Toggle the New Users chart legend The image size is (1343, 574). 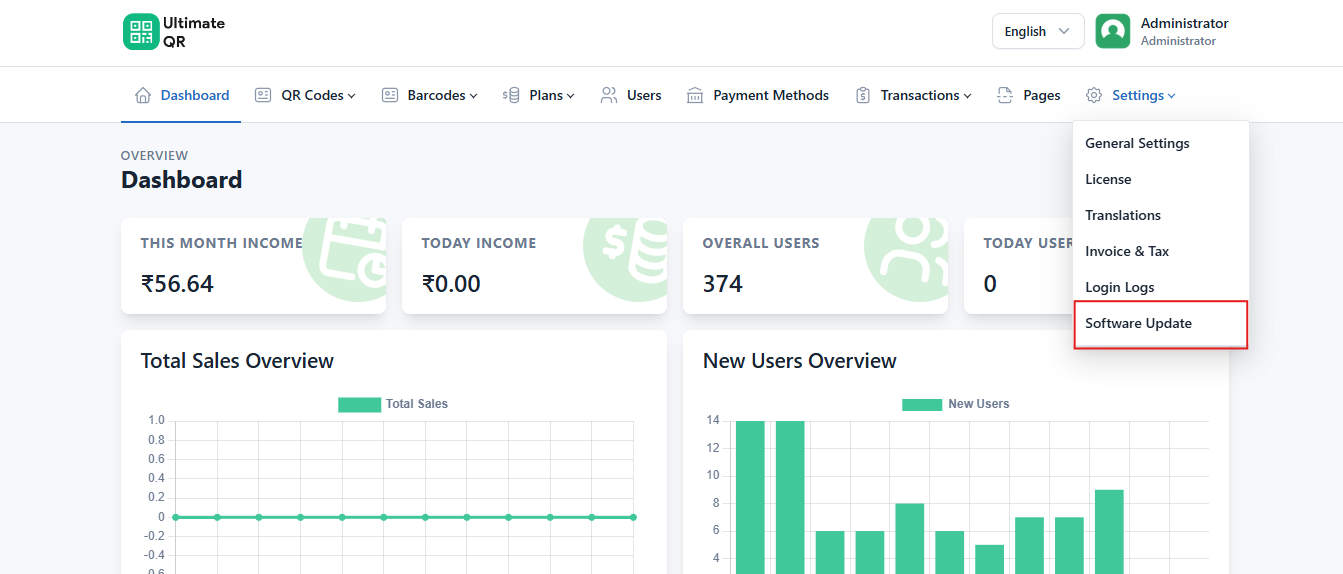(x=955, y=404)
